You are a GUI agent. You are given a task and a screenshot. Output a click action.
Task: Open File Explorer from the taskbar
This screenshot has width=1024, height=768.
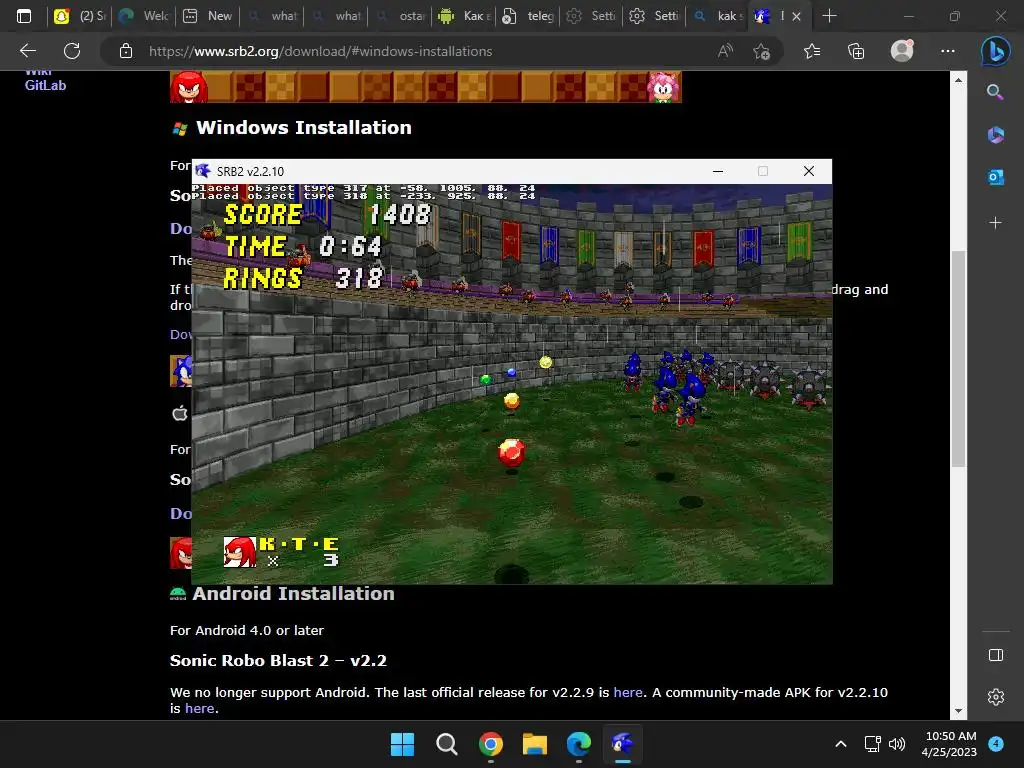click(535, 744)
